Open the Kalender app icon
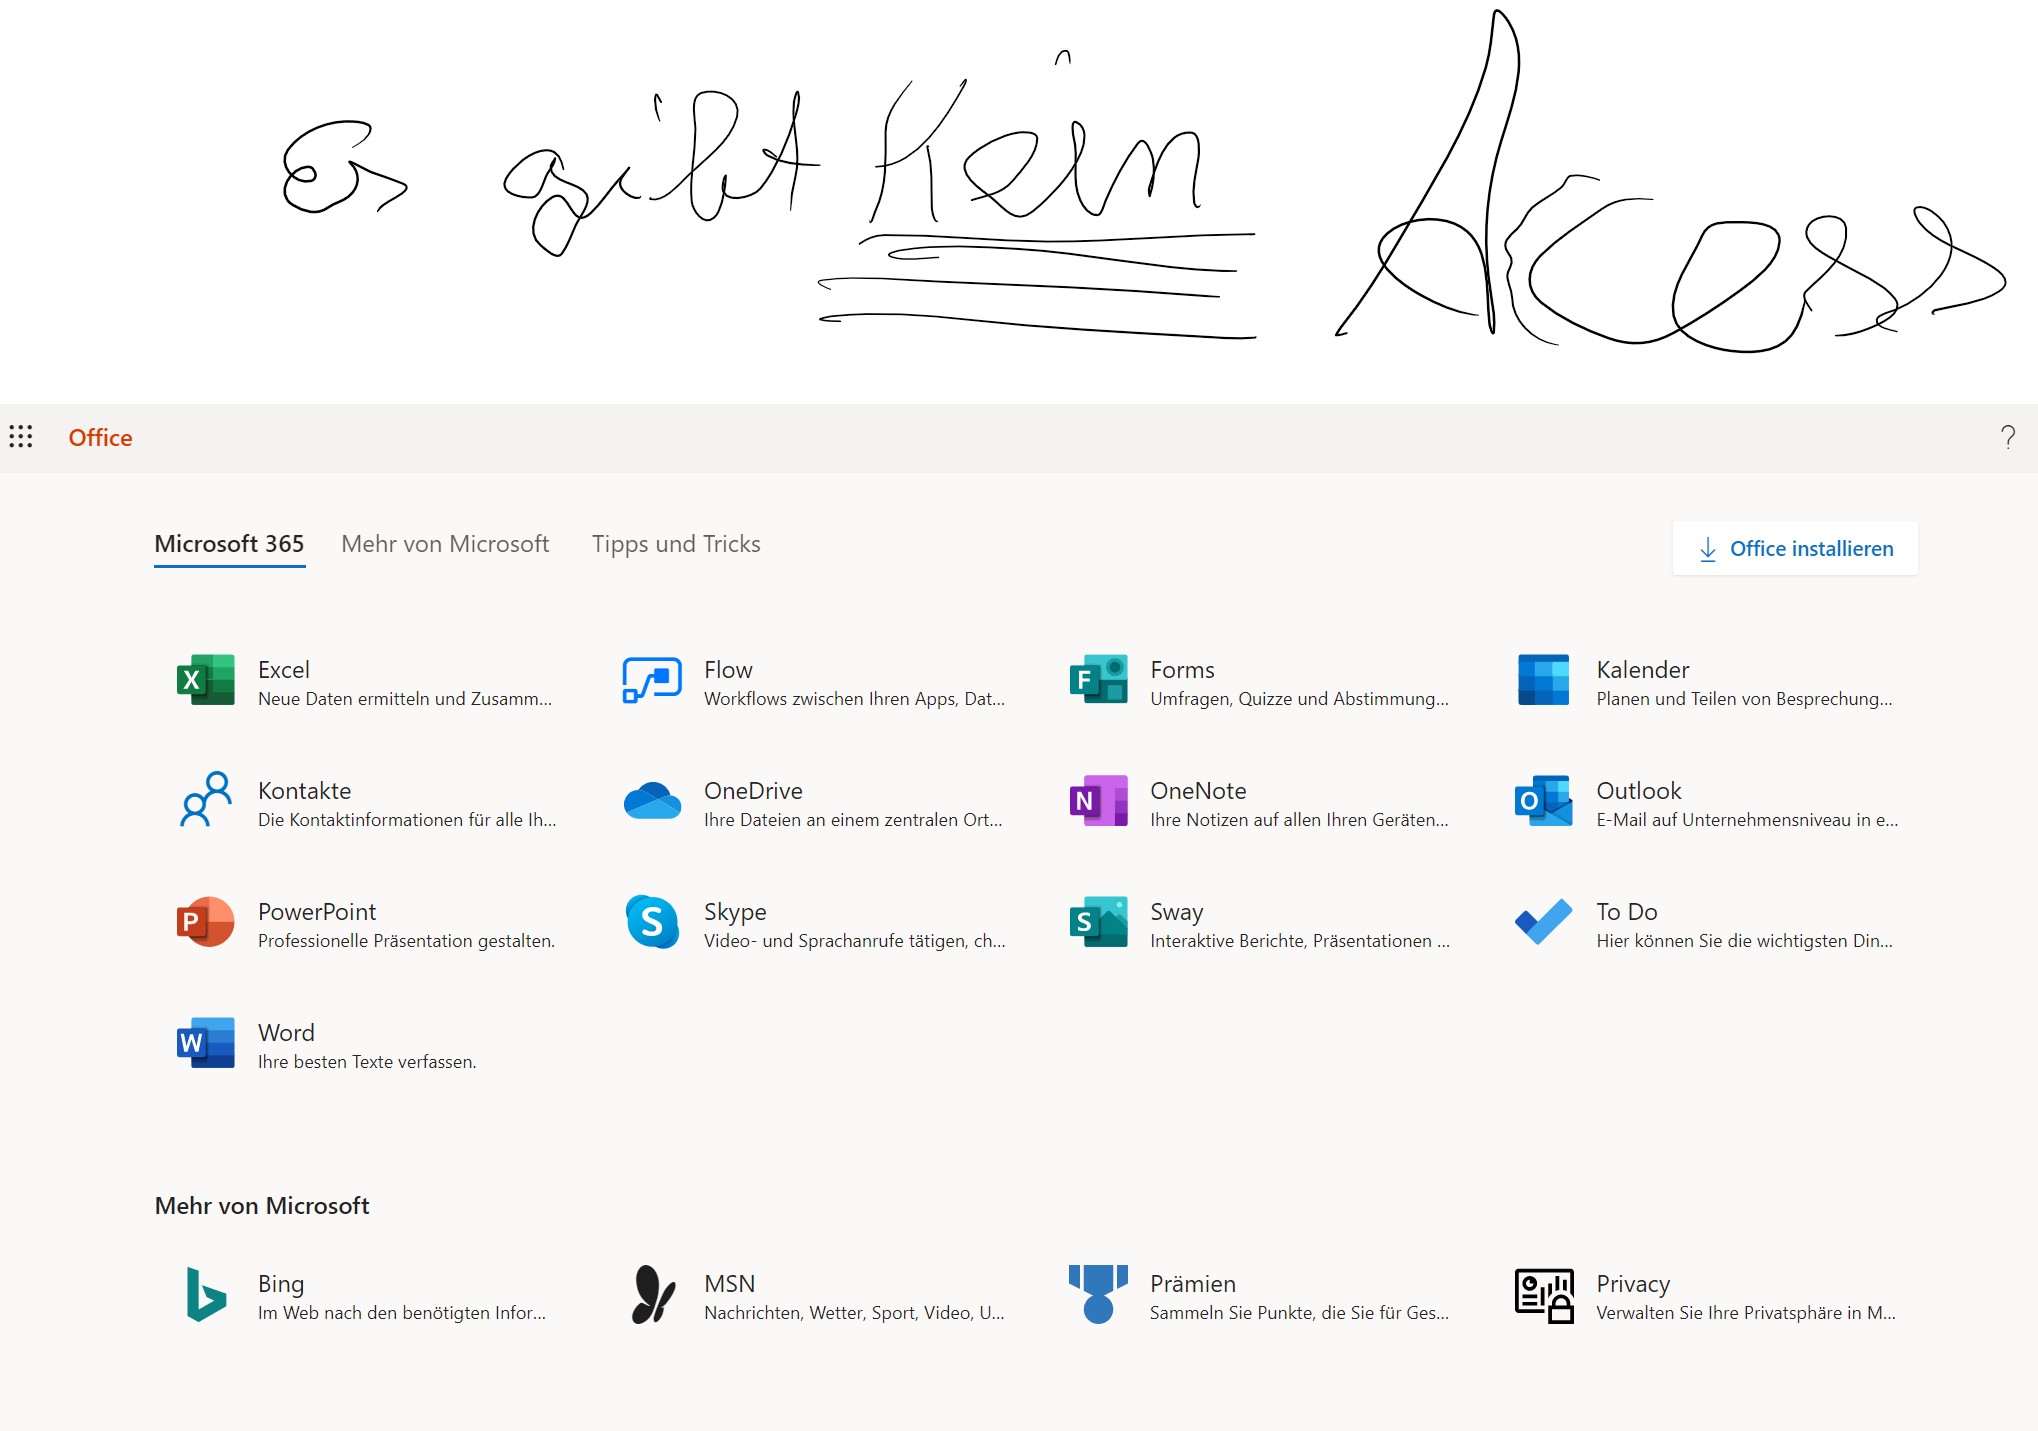This screenshot has height=1431, width=2038. click(x=1543, y=680)
